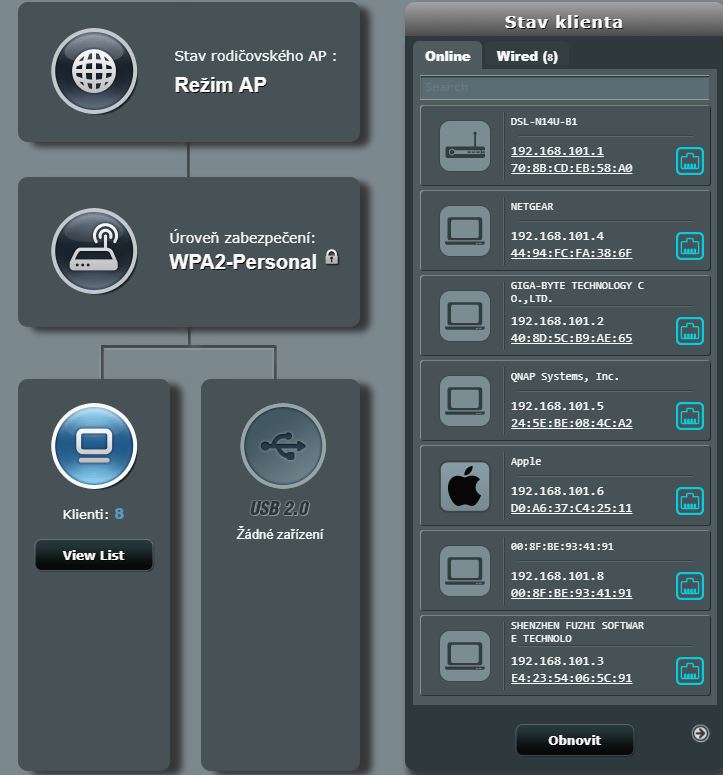Image resolution: width=723 pixels, height=775 pixels.
Task: Click the Apple logo device icon
Action: (465, 486)
